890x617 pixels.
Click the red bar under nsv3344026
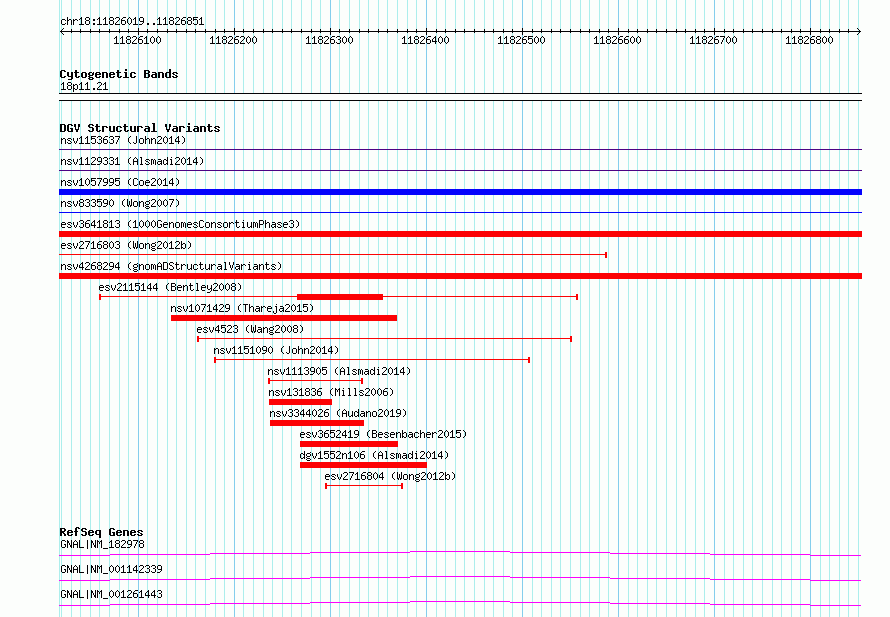coord(317,423)
